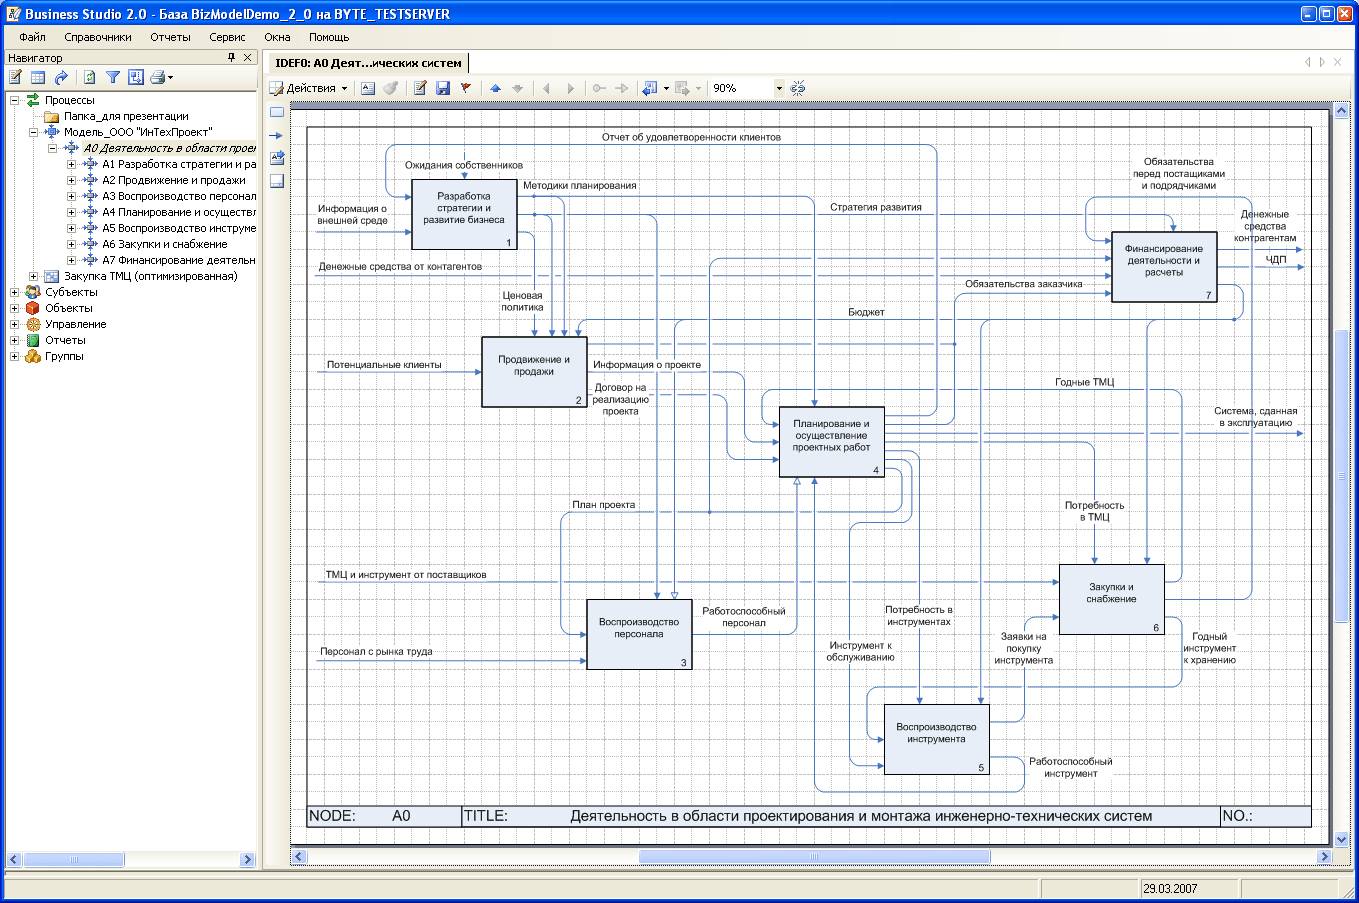This screenshot has width=1359, height=903.
Task: Click the Финансирование деятельности и расчеты box
Action: tap(1164, 267)
